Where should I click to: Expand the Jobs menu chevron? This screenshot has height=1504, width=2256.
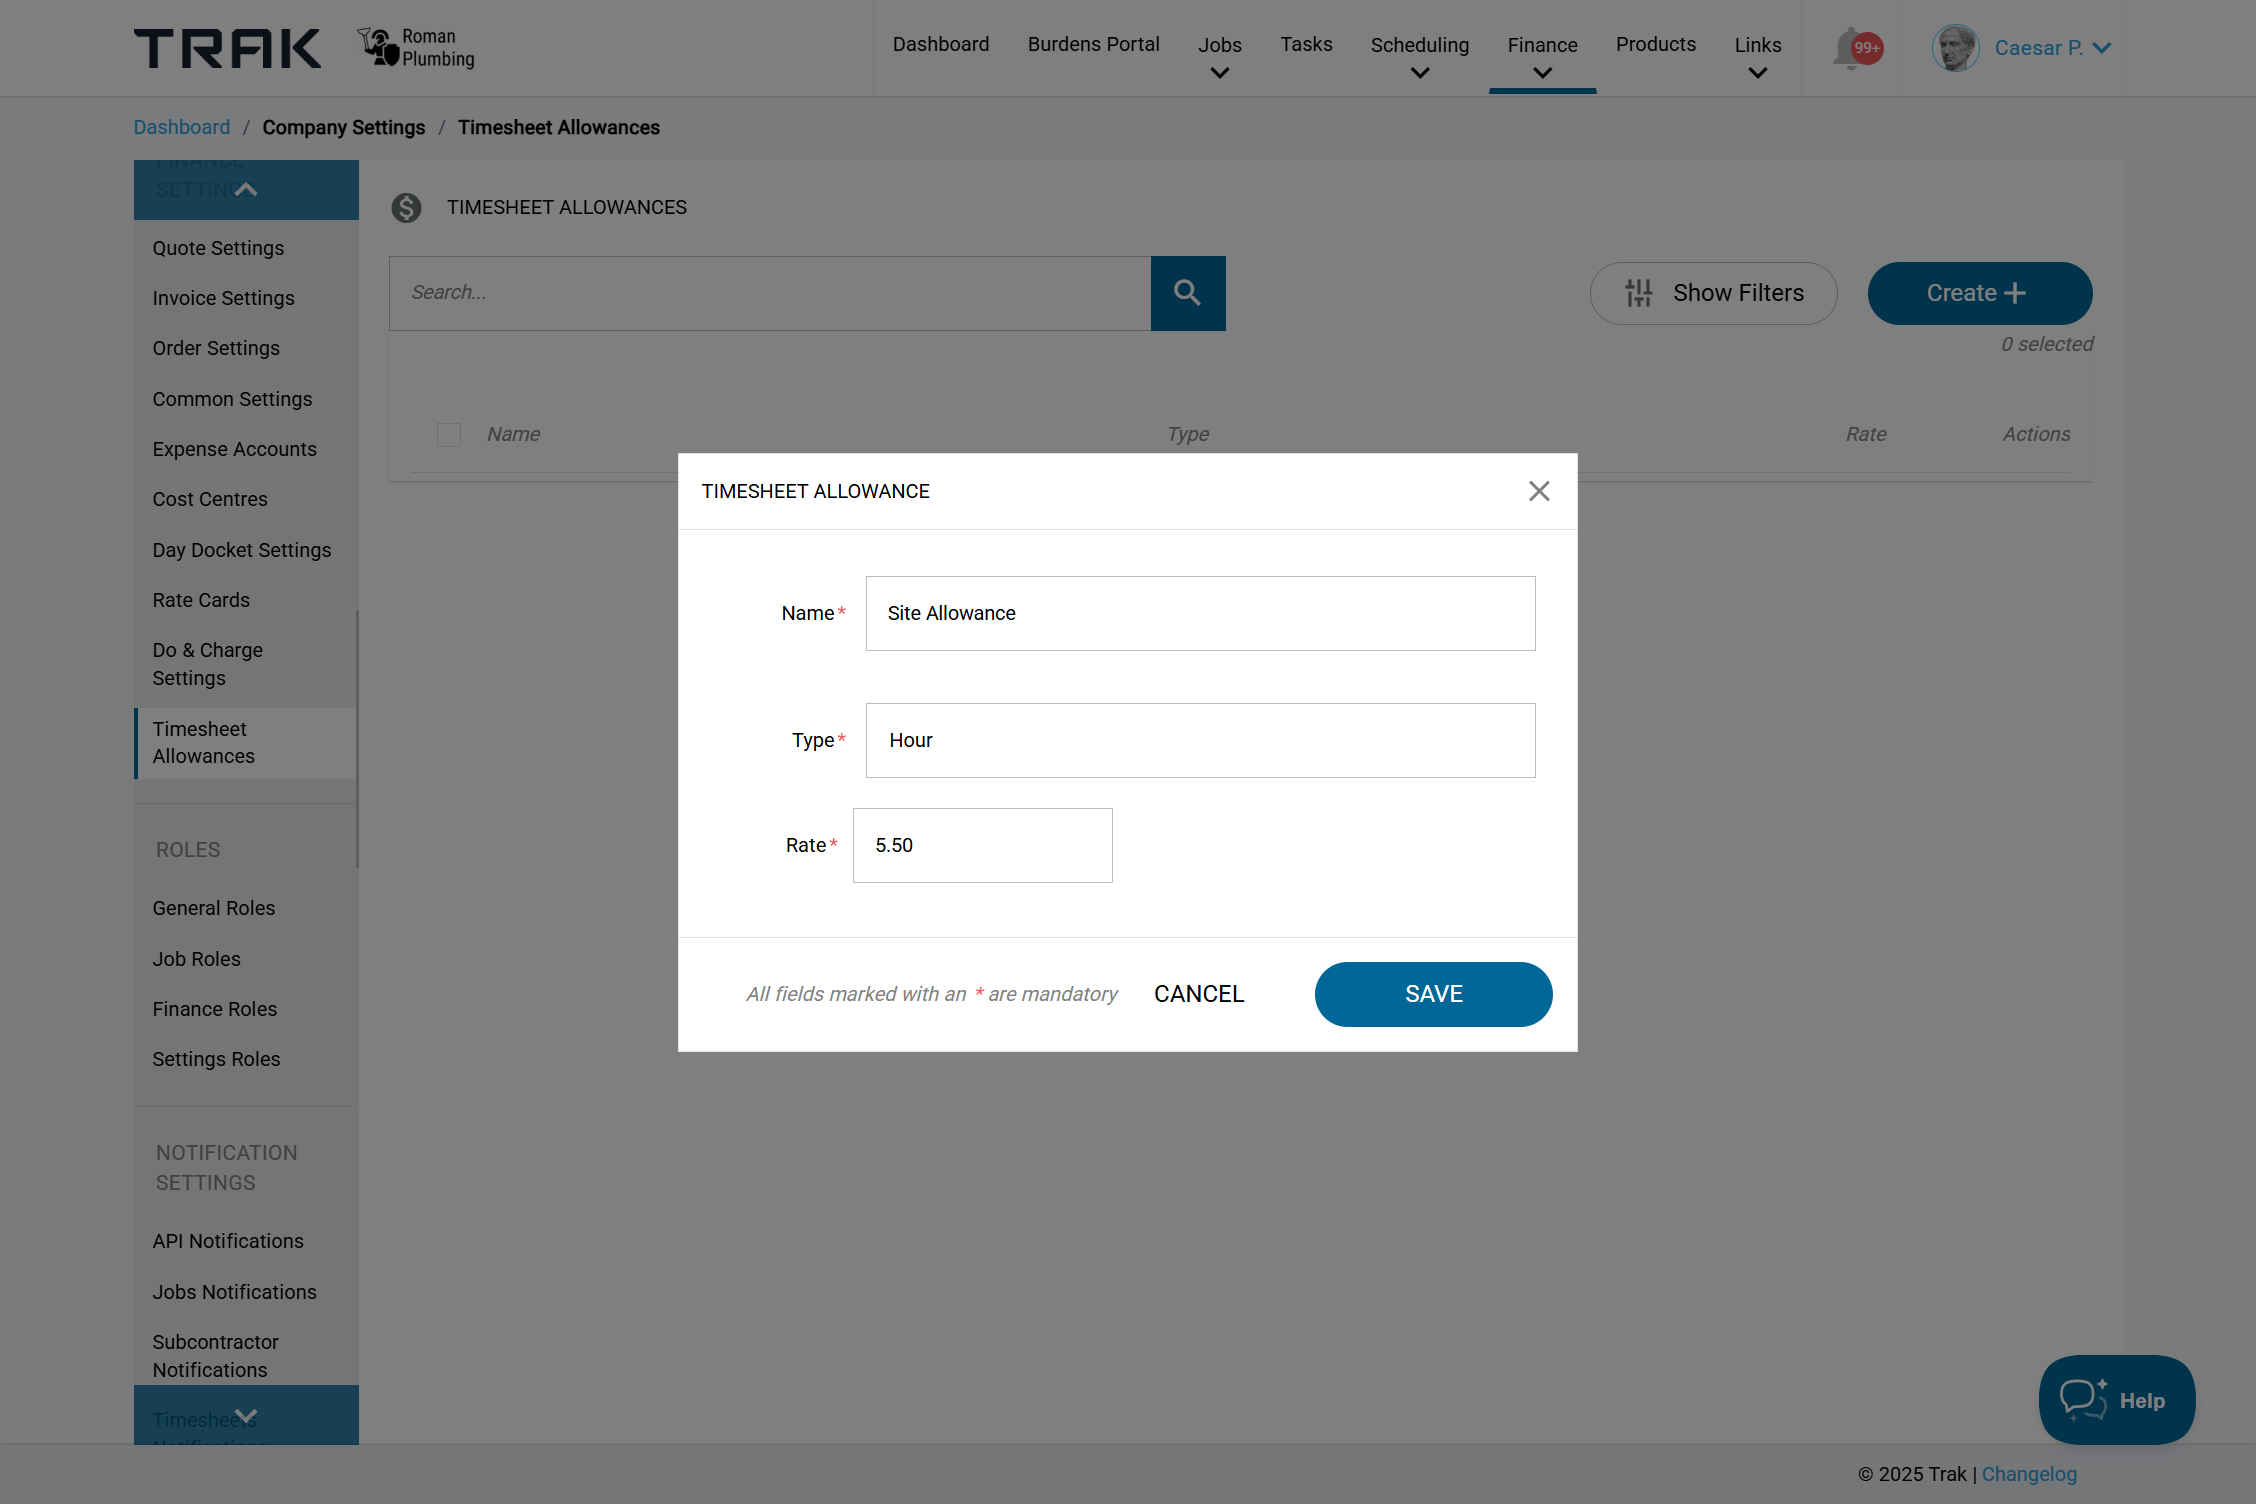coord(1219,73)
